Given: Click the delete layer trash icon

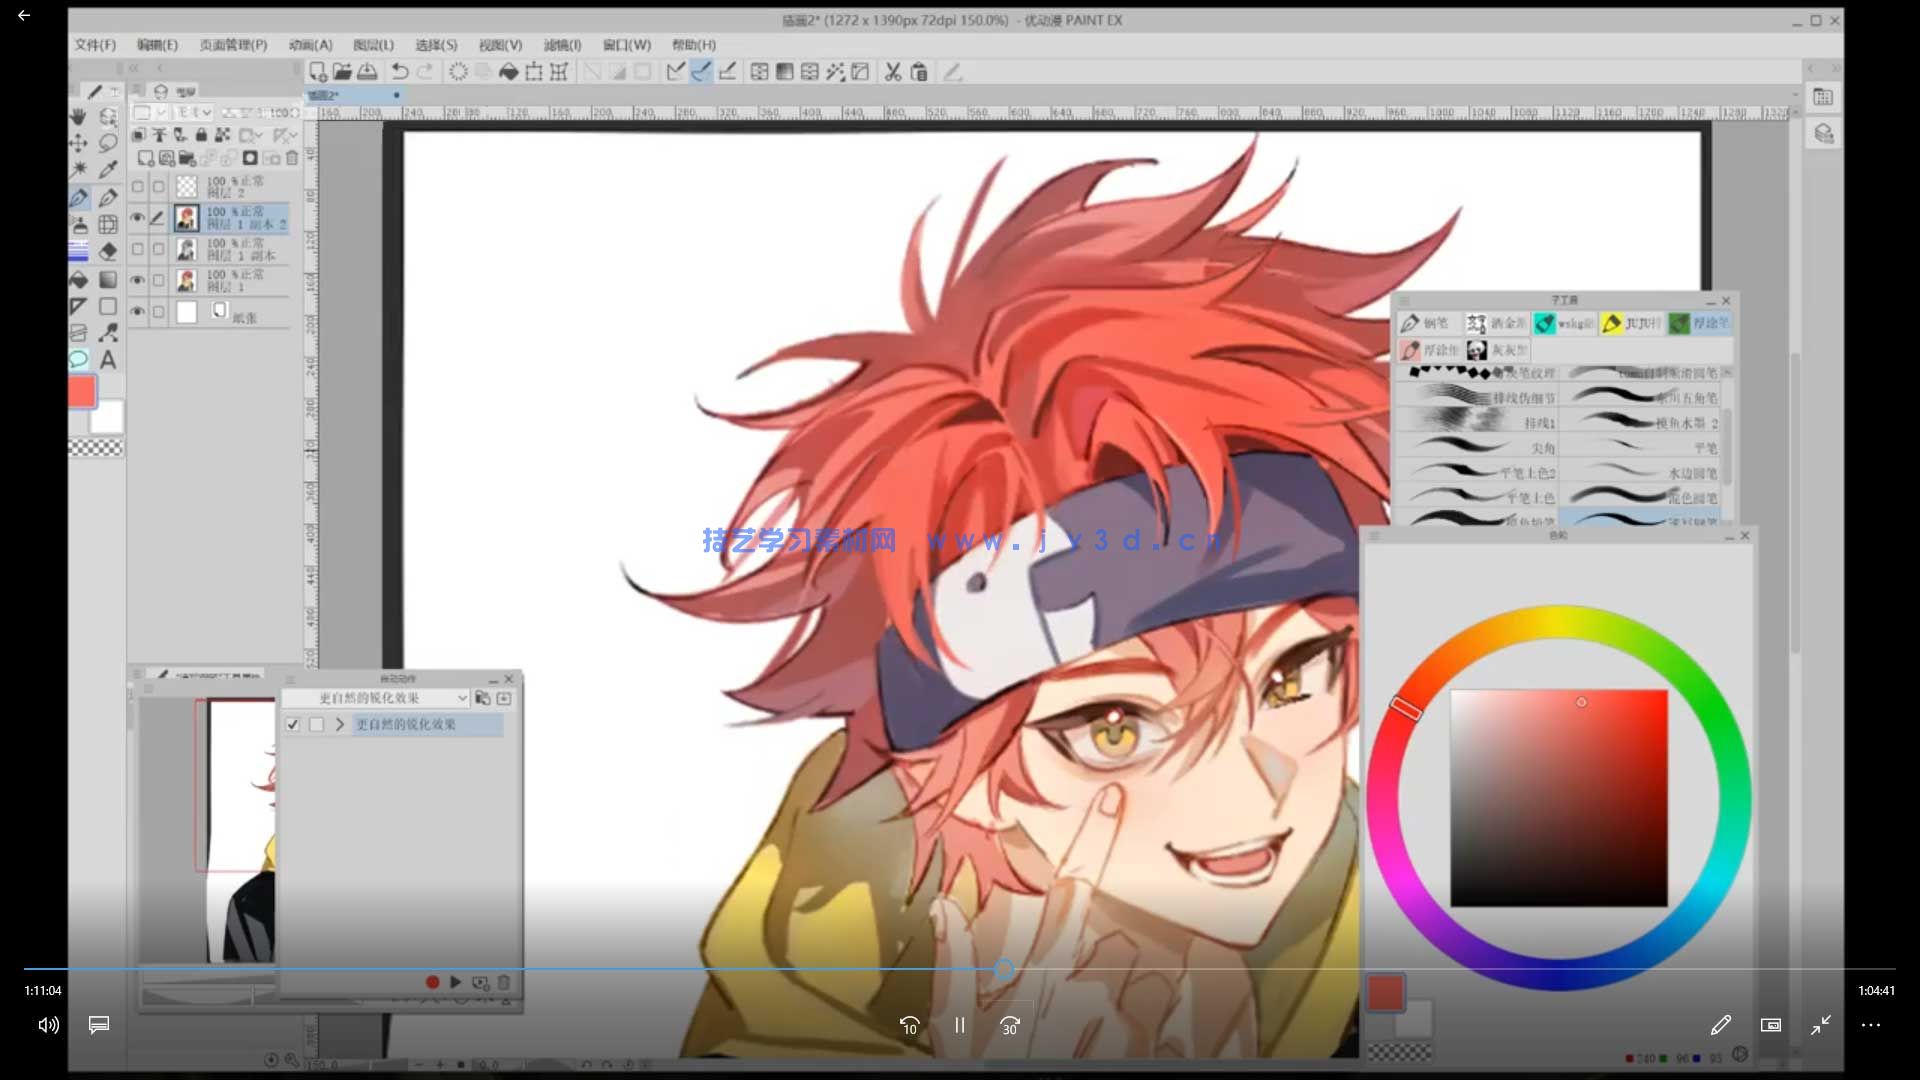Looking at the screenshot, I should [292, 158].
